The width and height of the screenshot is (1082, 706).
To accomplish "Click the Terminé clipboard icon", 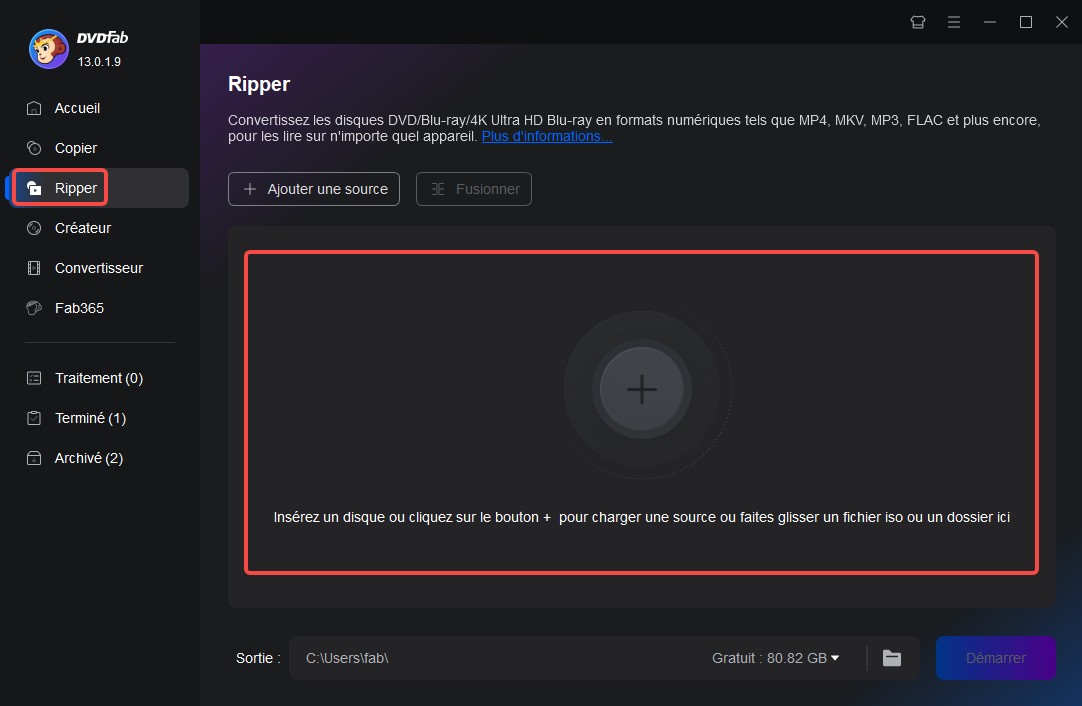I will [x=34, y=418].
